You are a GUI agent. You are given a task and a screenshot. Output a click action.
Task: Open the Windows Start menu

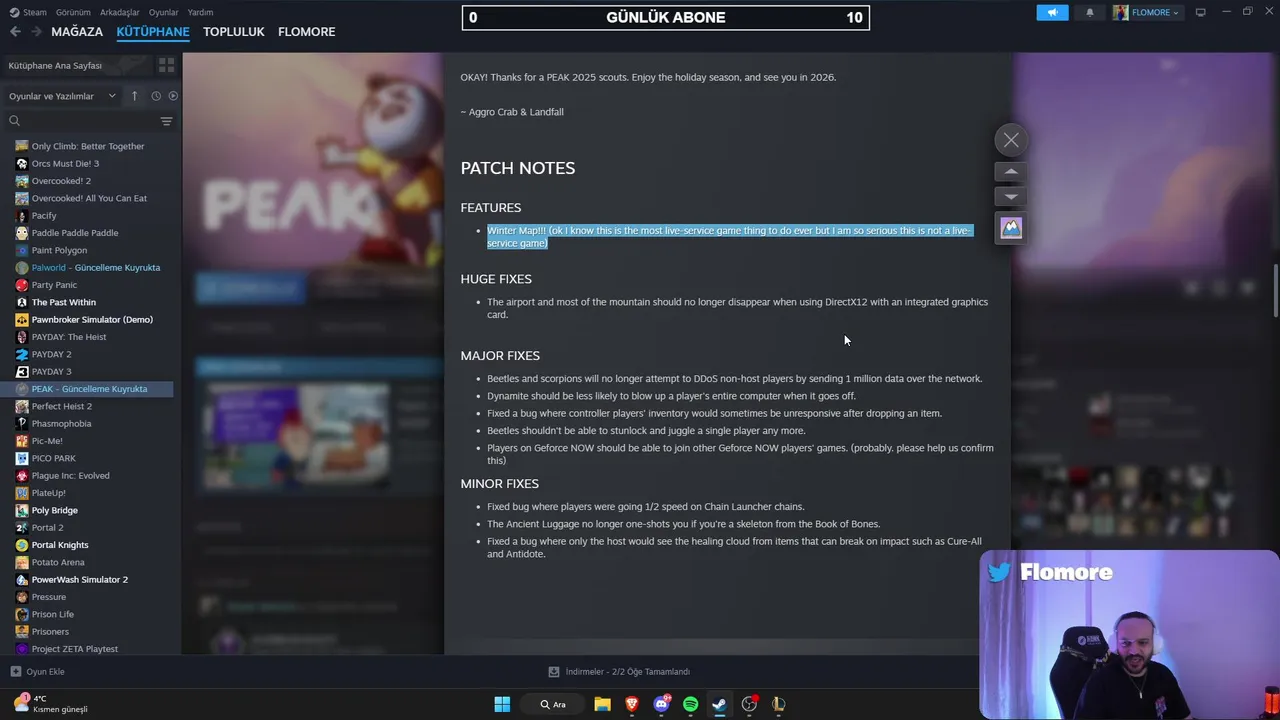tap(502, 704)
